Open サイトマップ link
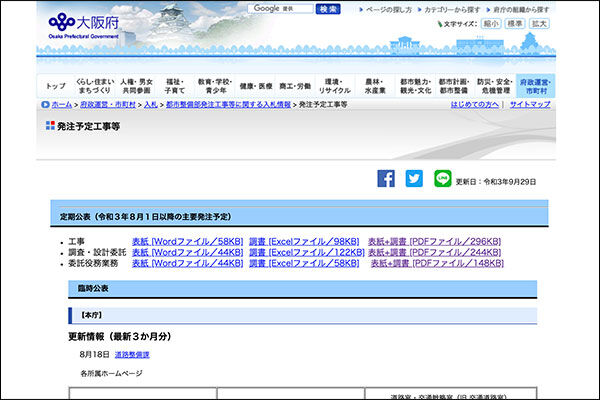Viewport: 600px width, 400px height. tap(530, 104)
